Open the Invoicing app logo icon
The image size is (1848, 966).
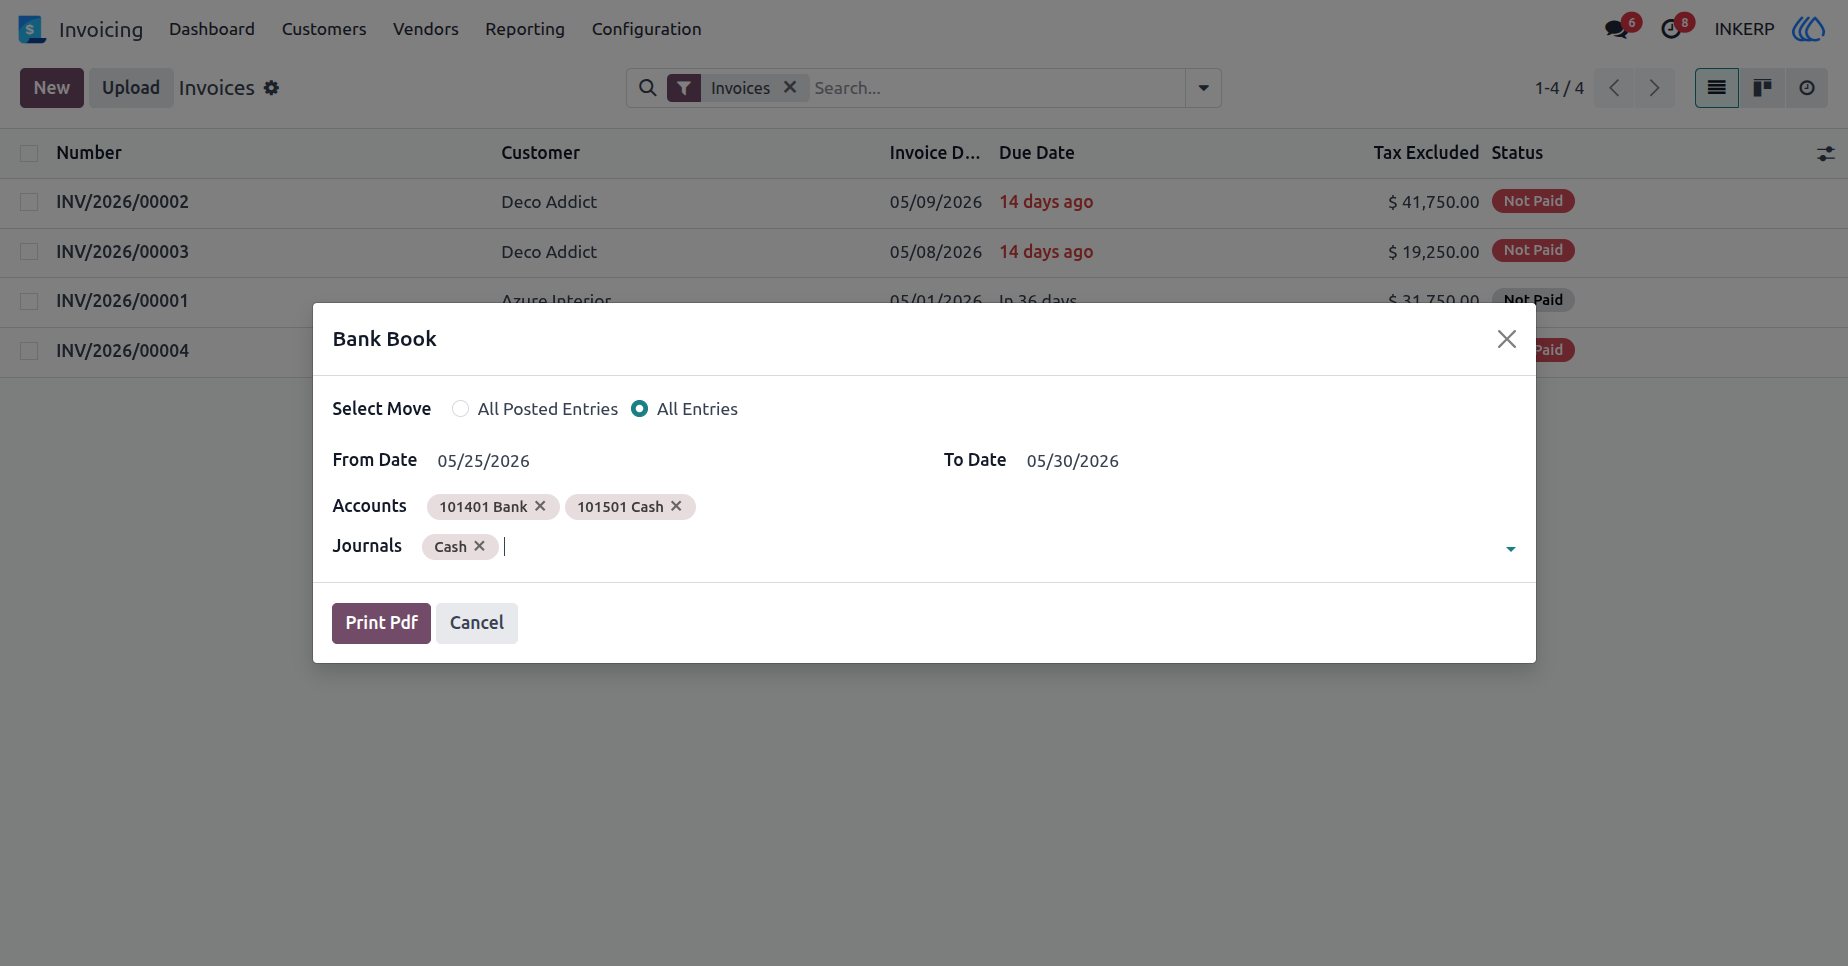coord(32,29)
